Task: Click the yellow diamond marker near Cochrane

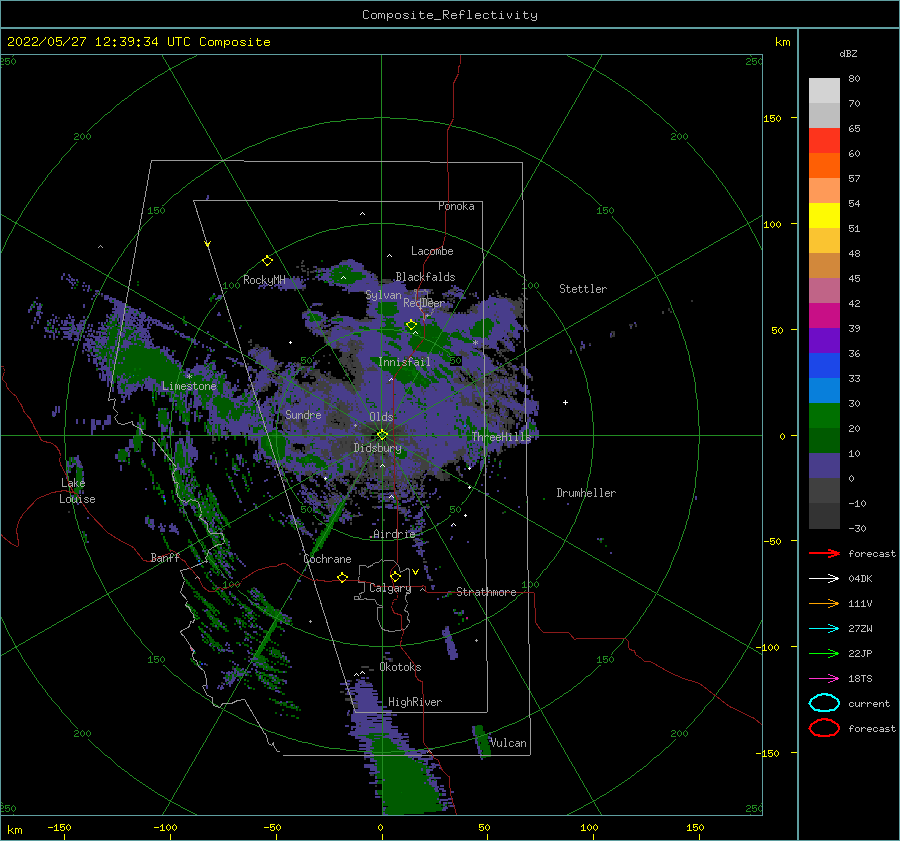Action: (x=342, y=577)
